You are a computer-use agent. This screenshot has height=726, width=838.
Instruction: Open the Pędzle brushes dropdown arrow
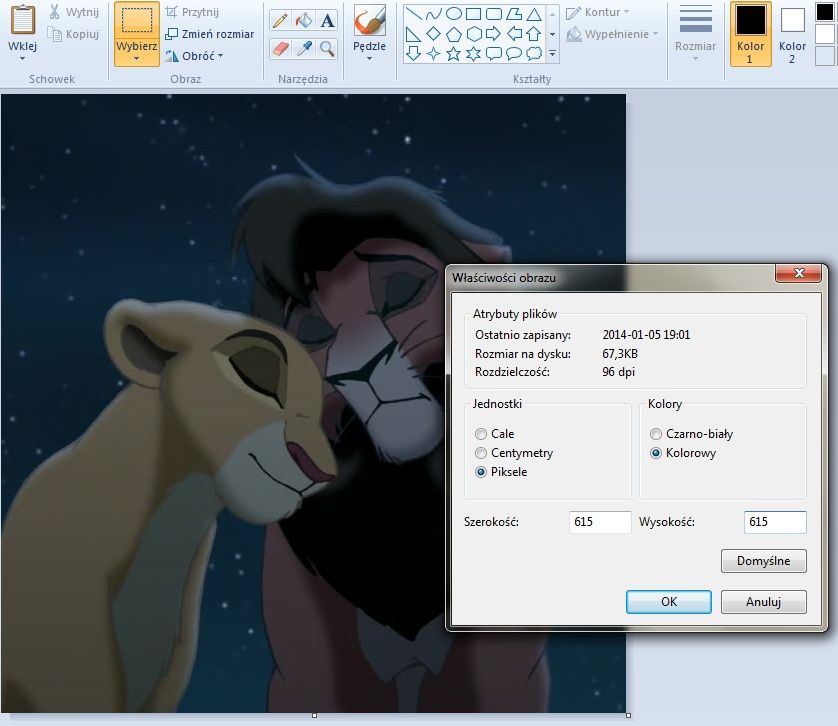click(369, 58)
